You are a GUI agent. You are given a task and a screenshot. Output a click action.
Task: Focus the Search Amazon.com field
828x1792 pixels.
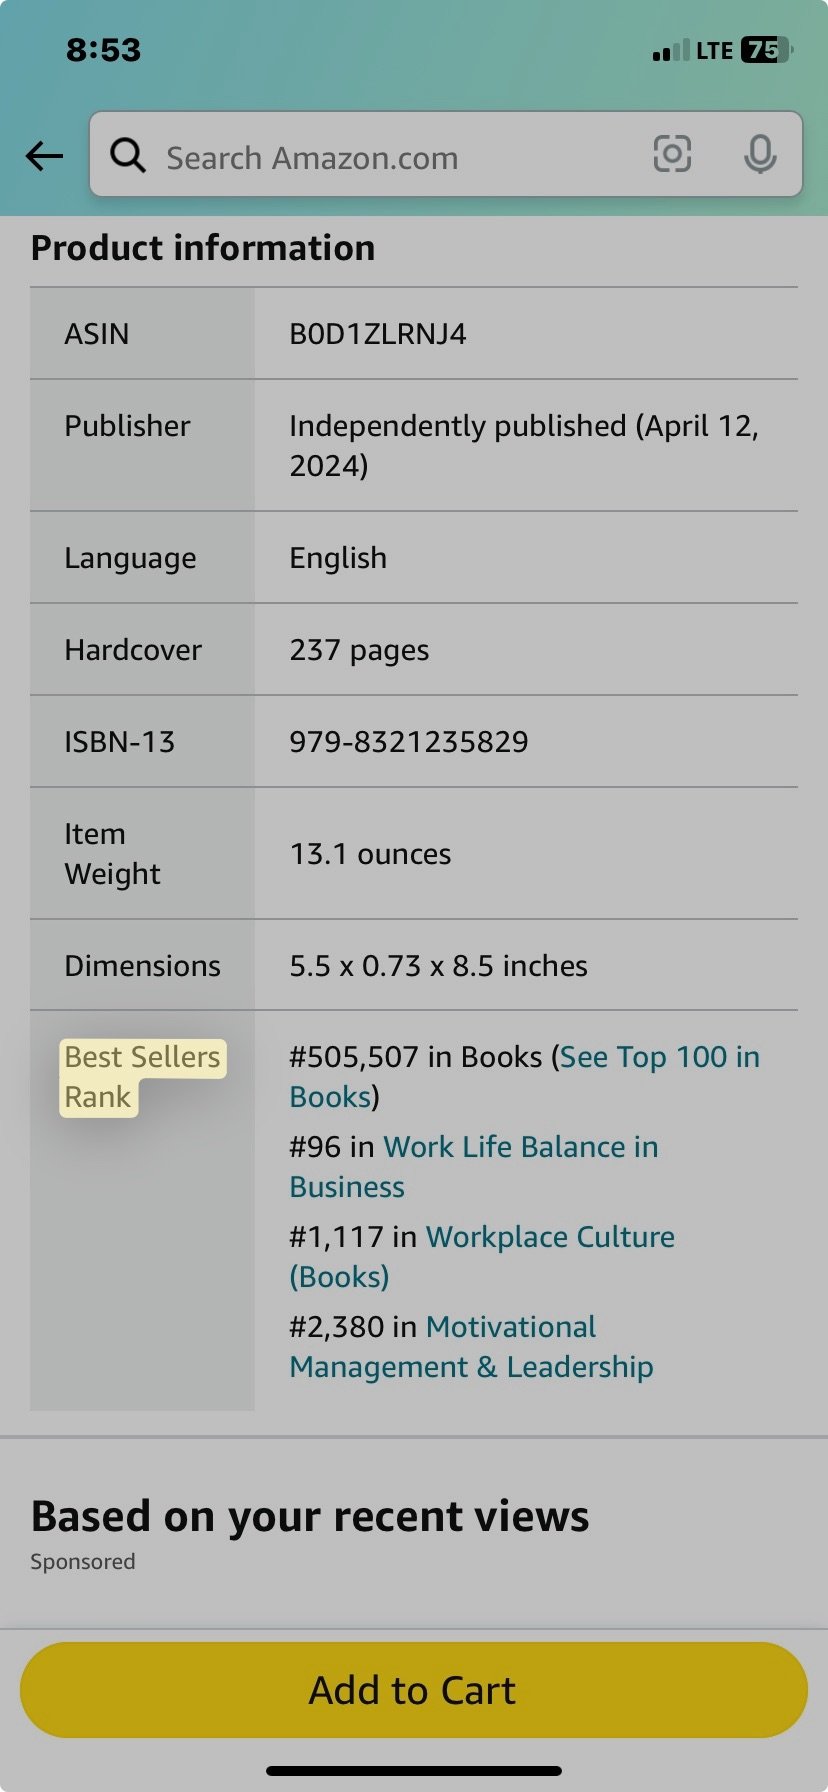[x=446, y=154]
